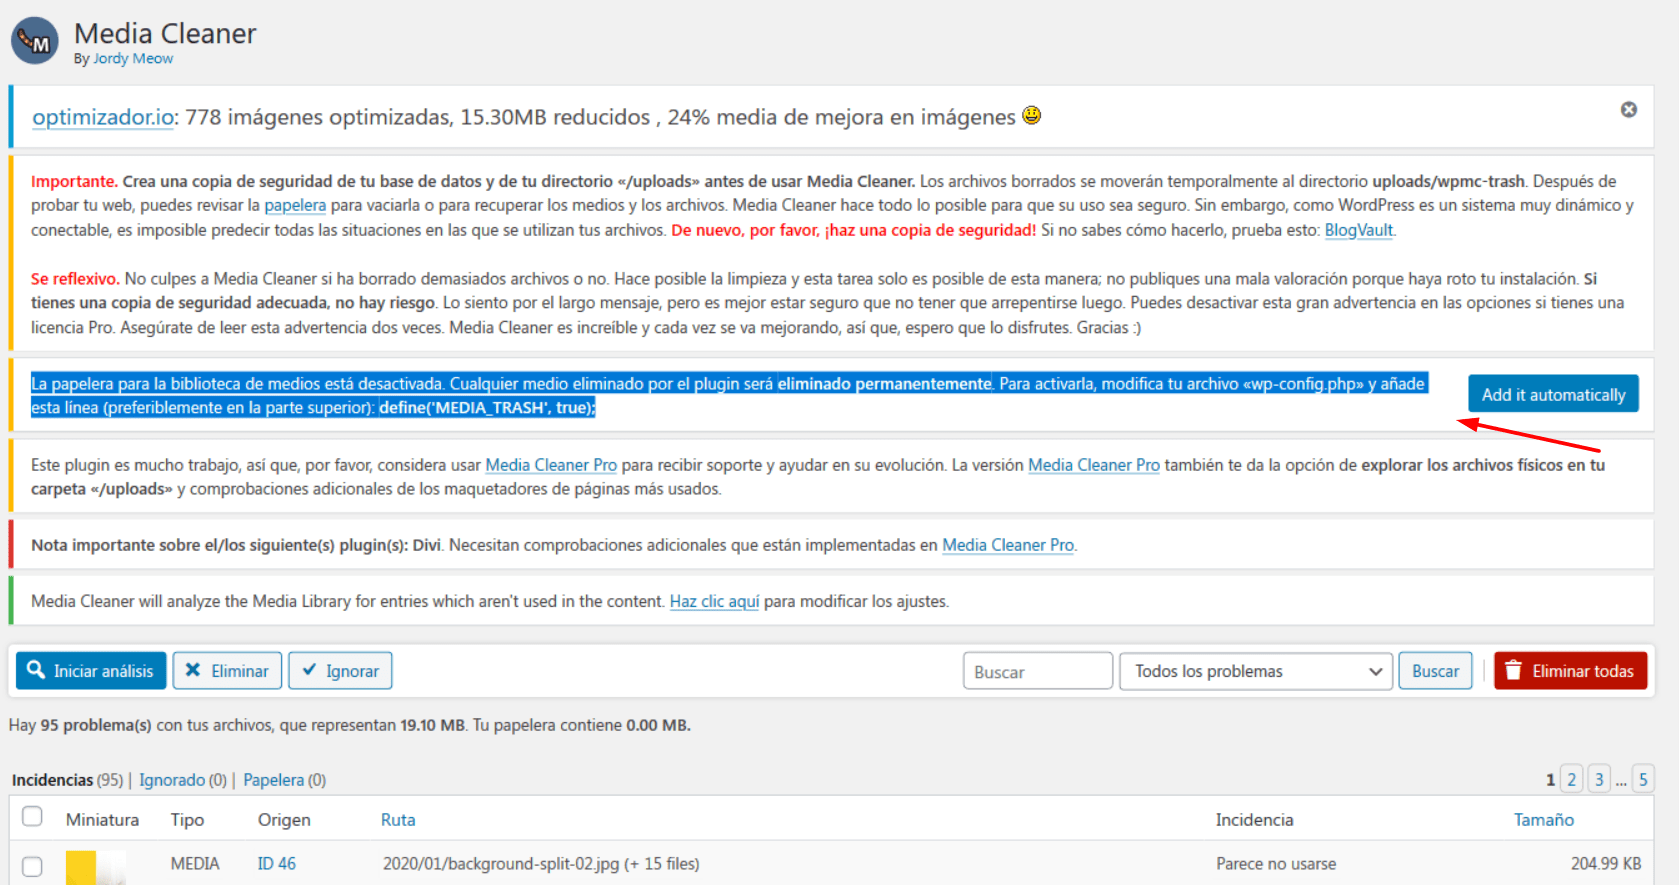The height and width of the screenshot is (885, 1679).
Task: Open the 'Todos los problemas' dropdown
Action: click(x=1256, y=671)
